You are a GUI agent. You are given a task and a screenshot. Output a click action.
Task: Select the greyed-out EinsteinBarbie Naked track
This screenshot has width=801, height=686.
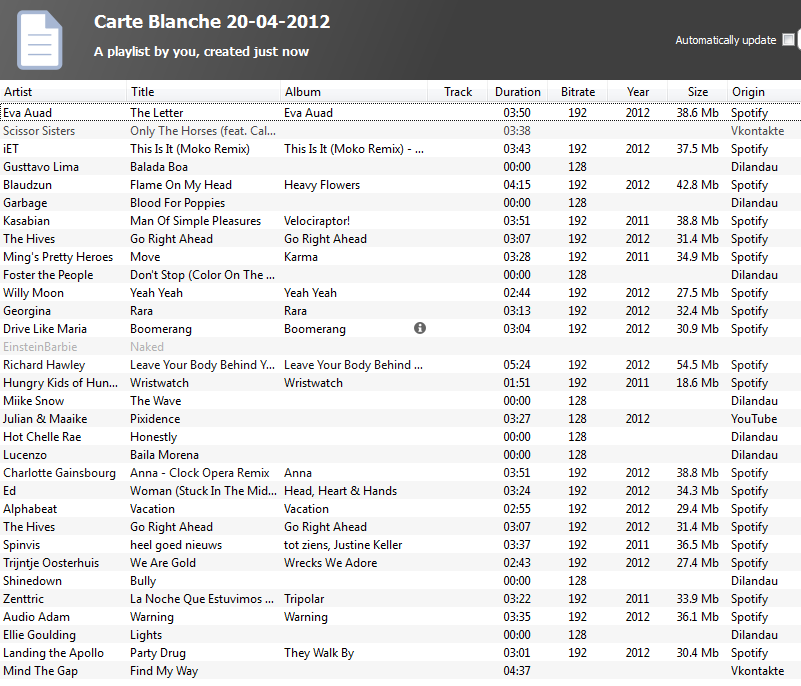tap(147, 347)
